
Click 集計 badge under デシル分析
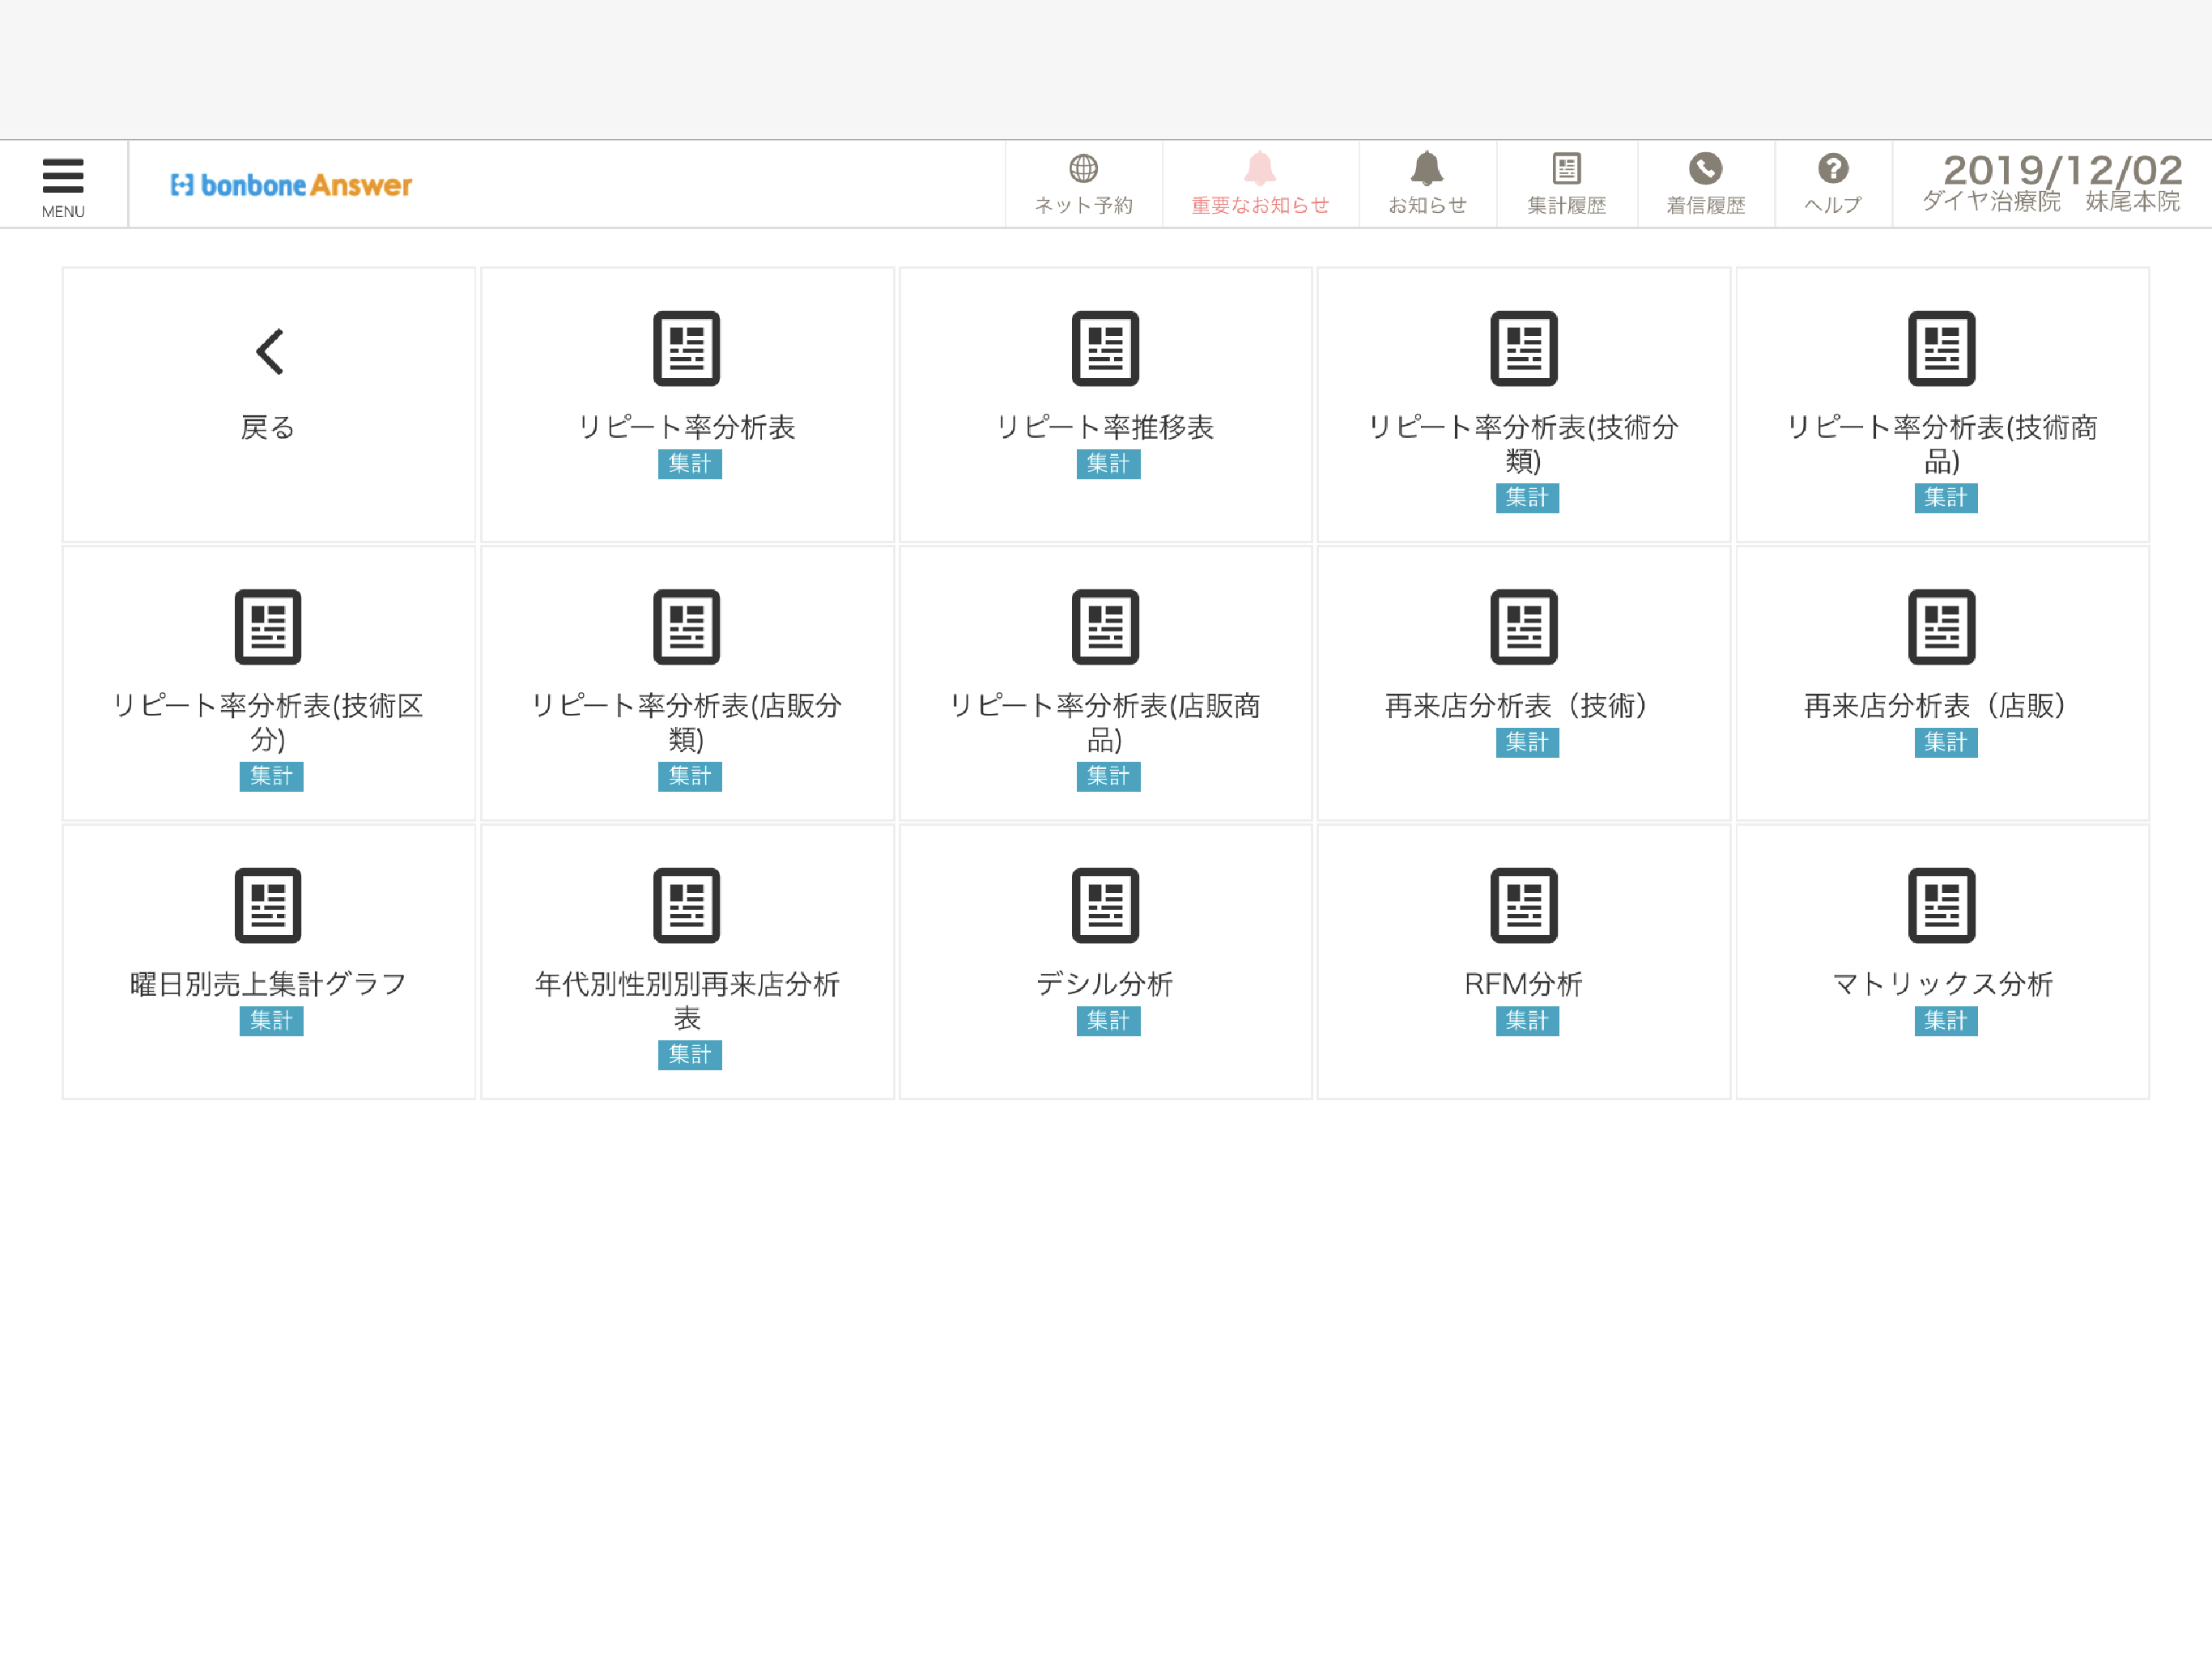tap(1108, 1021)
